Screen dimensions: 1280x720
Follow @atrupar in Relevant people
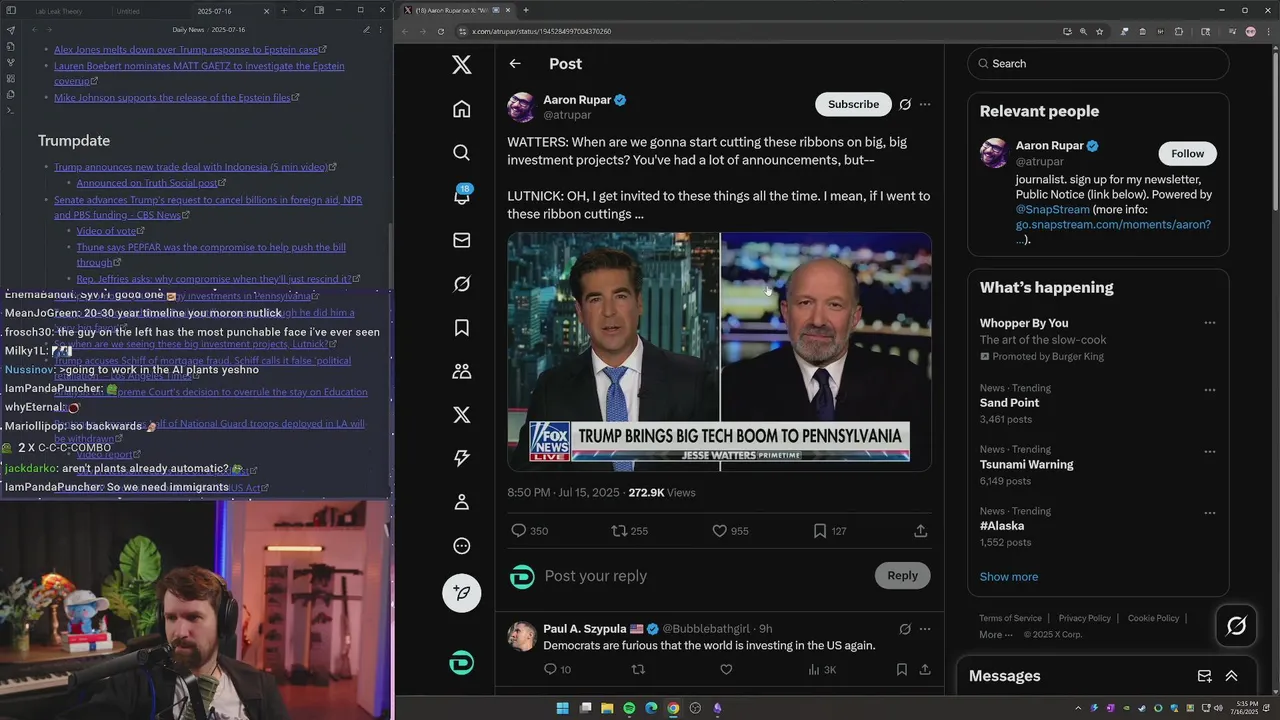(1187, 153)
